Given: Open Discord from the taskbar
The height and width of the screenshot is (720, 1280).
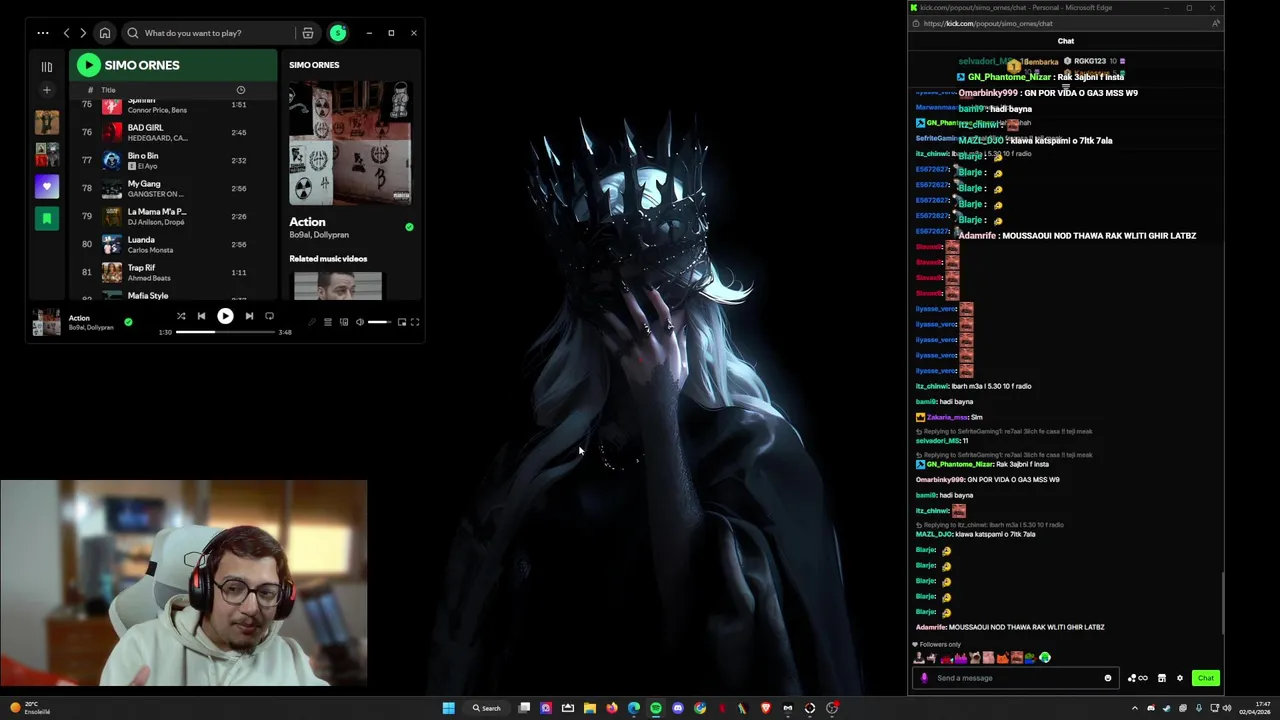Looking at the screenshot, I should pos(677,708).
